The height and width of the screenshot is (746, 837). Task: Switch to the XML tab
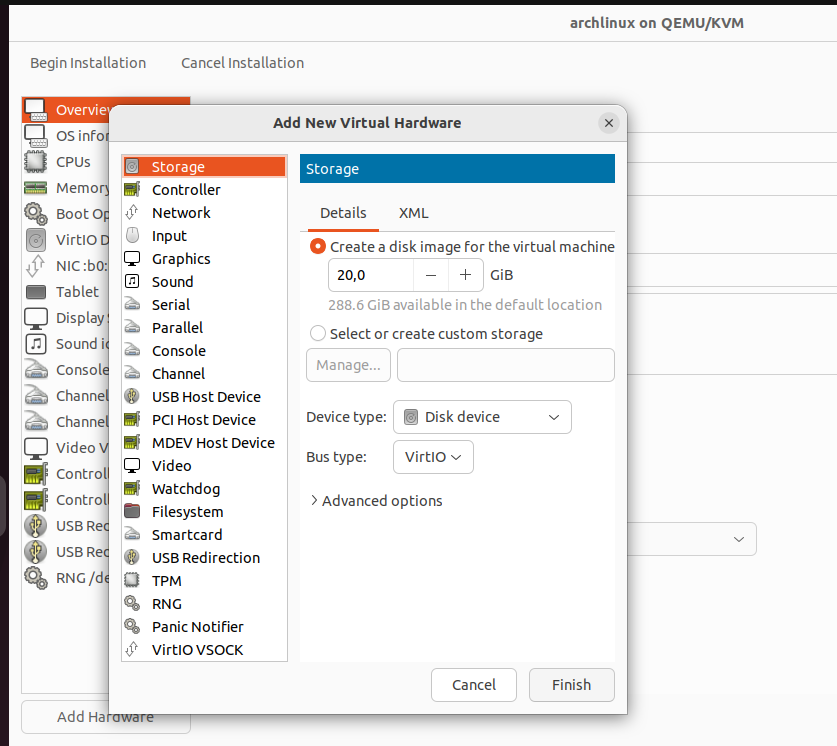pyautogui.click(x=413, y=213)
